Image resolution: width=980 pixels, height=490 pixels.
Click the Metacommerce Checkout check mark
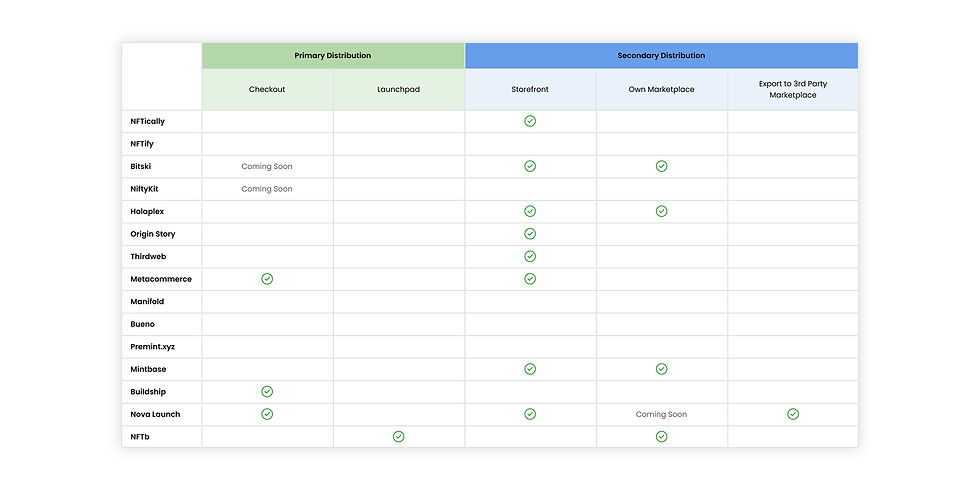pyautogui.click(x=267, y=279)
